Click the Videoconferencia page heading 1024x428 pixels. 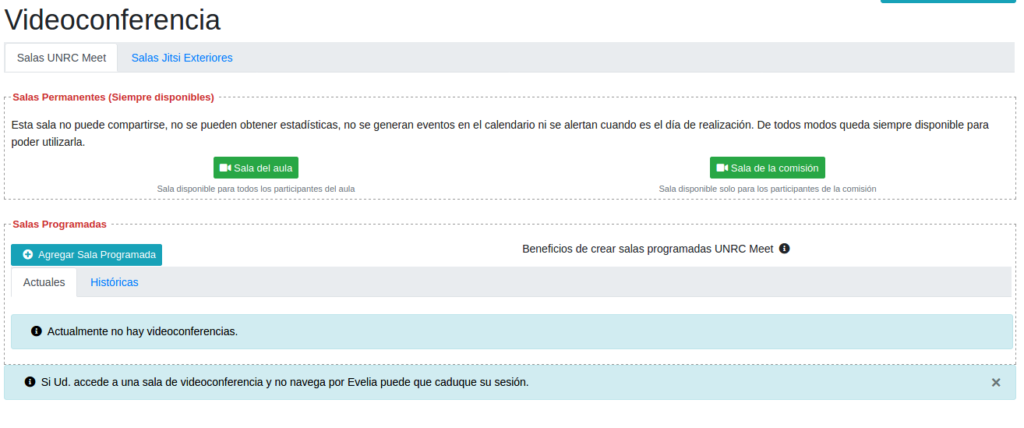pos(112,20)
